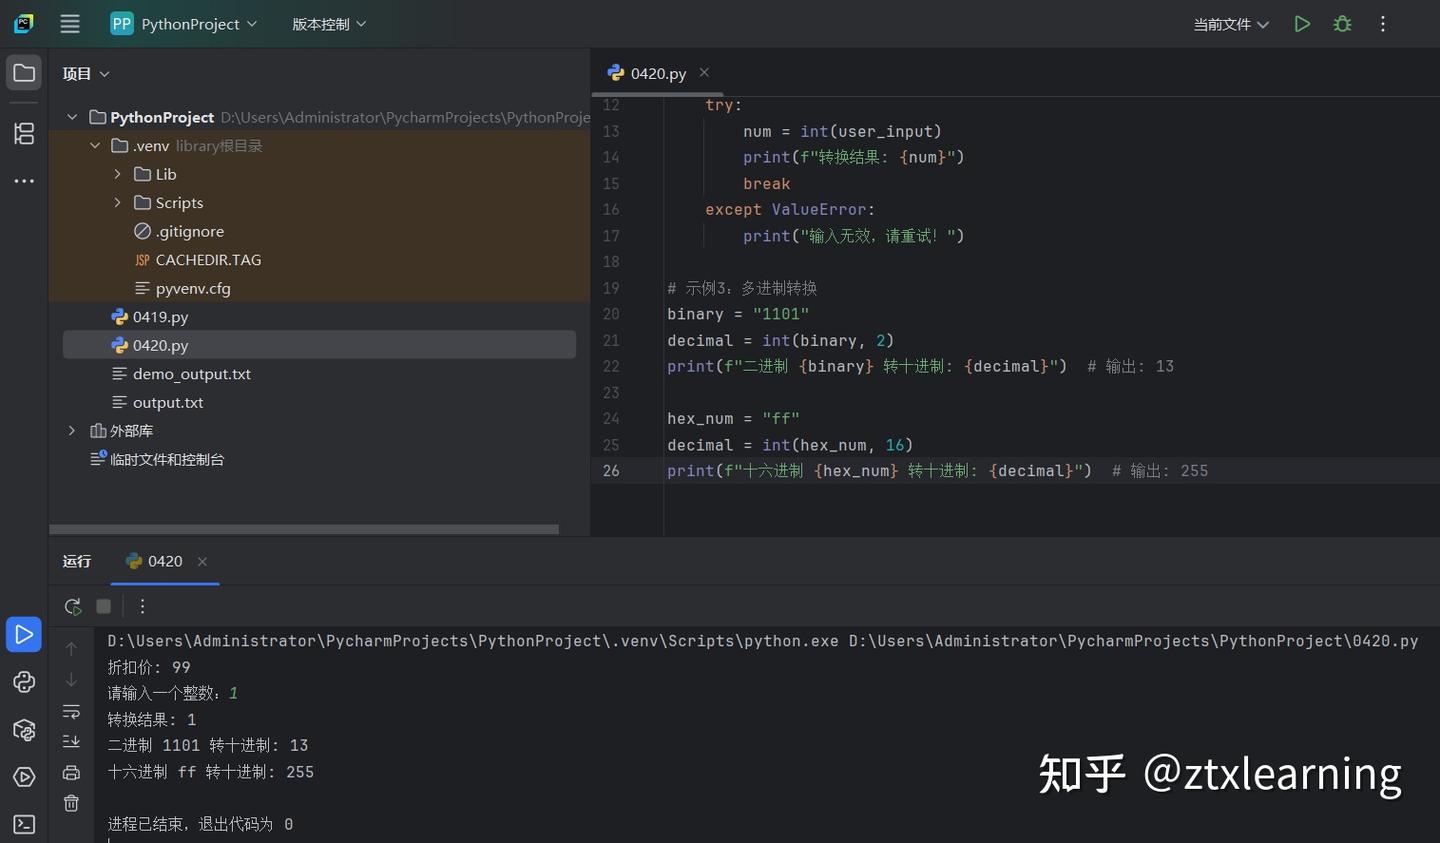
Task: Select the 运行 tool window title
Action: coord(77,561)
